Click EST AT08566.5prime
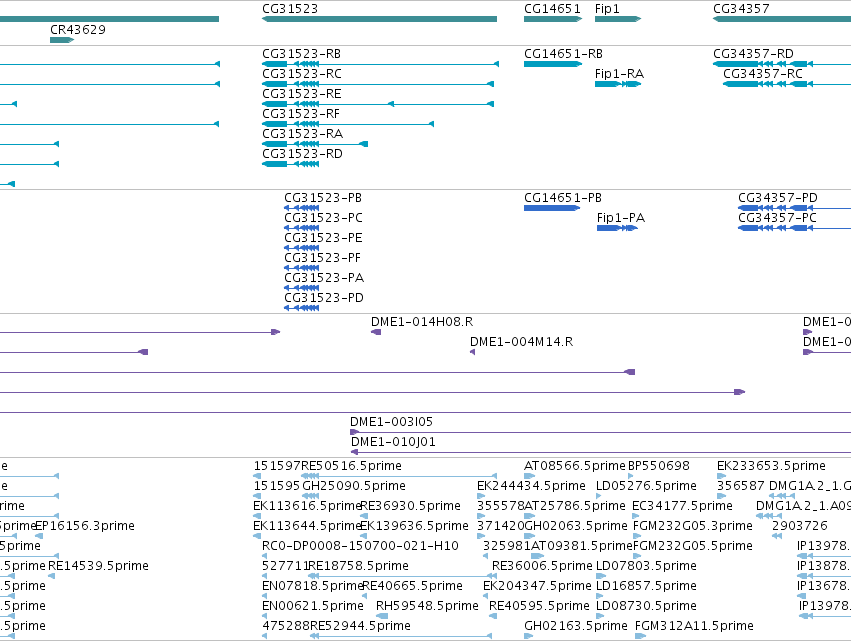Viewport: 851px width, 641px height. [575, 466]
